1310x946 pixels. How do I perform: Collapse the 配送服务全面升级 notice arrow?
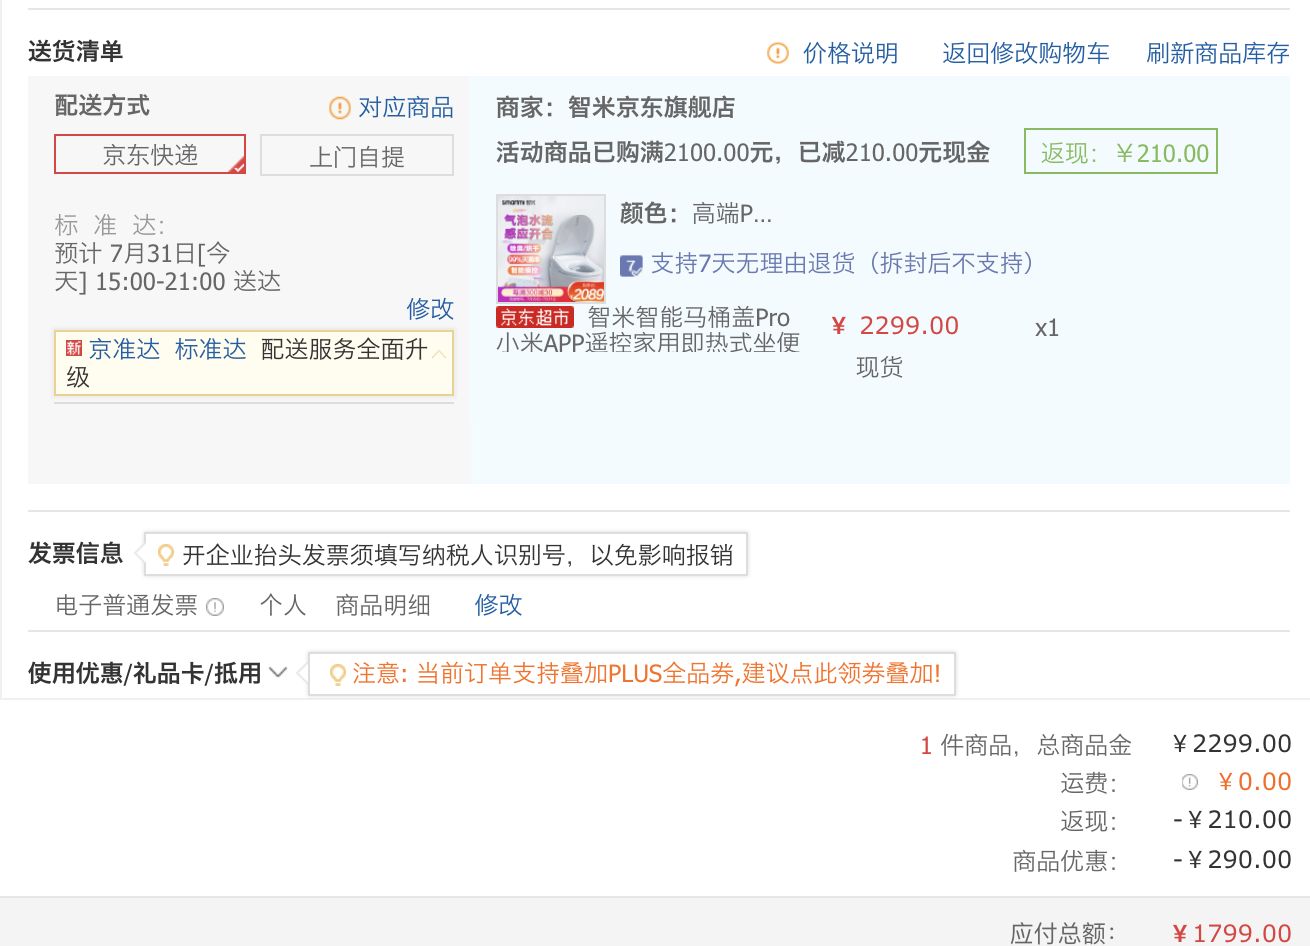(x=439, y=352)
